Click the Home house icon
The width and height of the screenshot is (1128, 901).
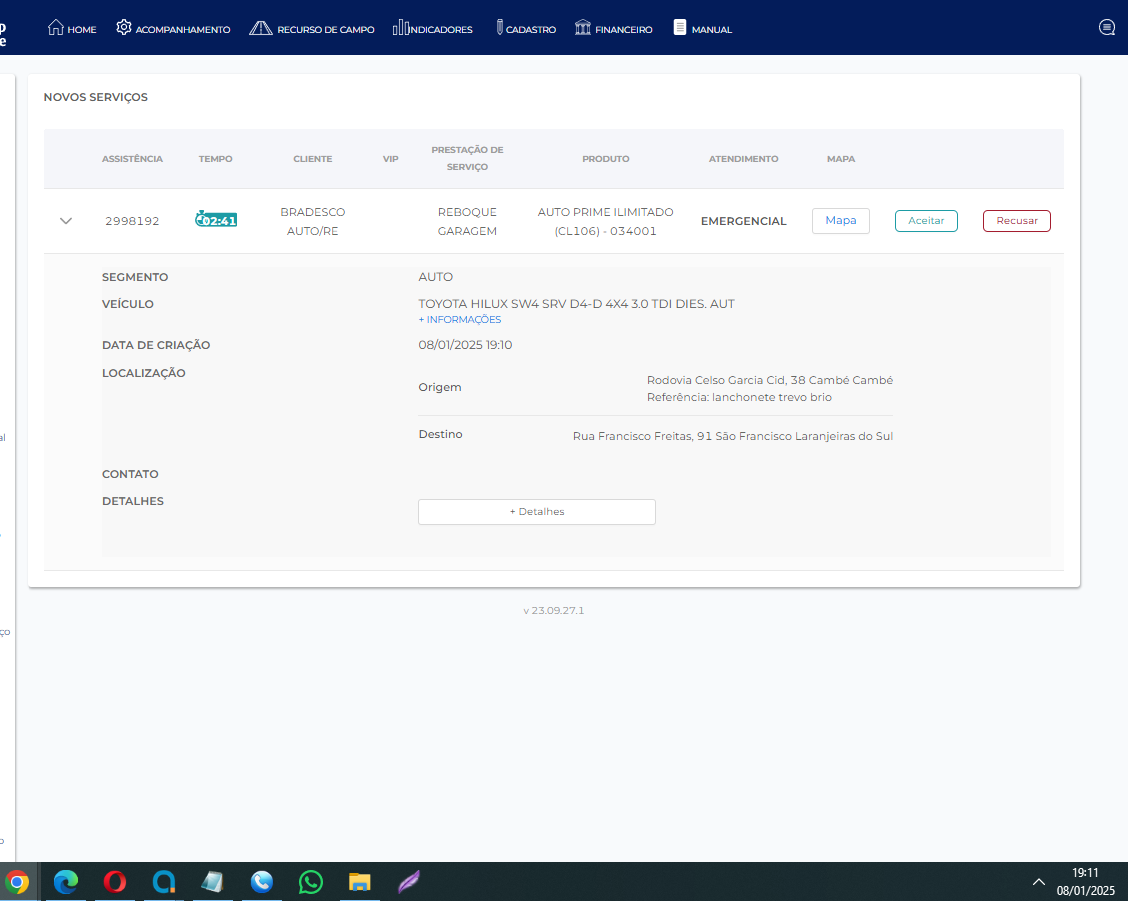[x=56, y=28]
